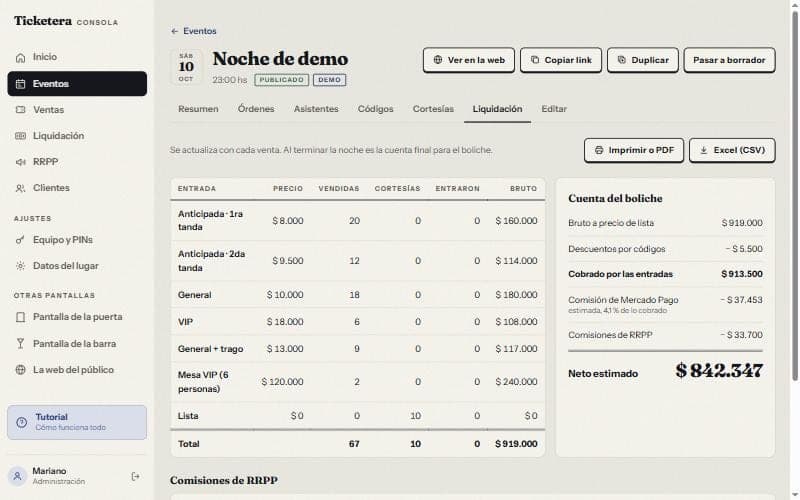Click the Cobrado por las entradas line
800x500 pixels.
(665, 274)
